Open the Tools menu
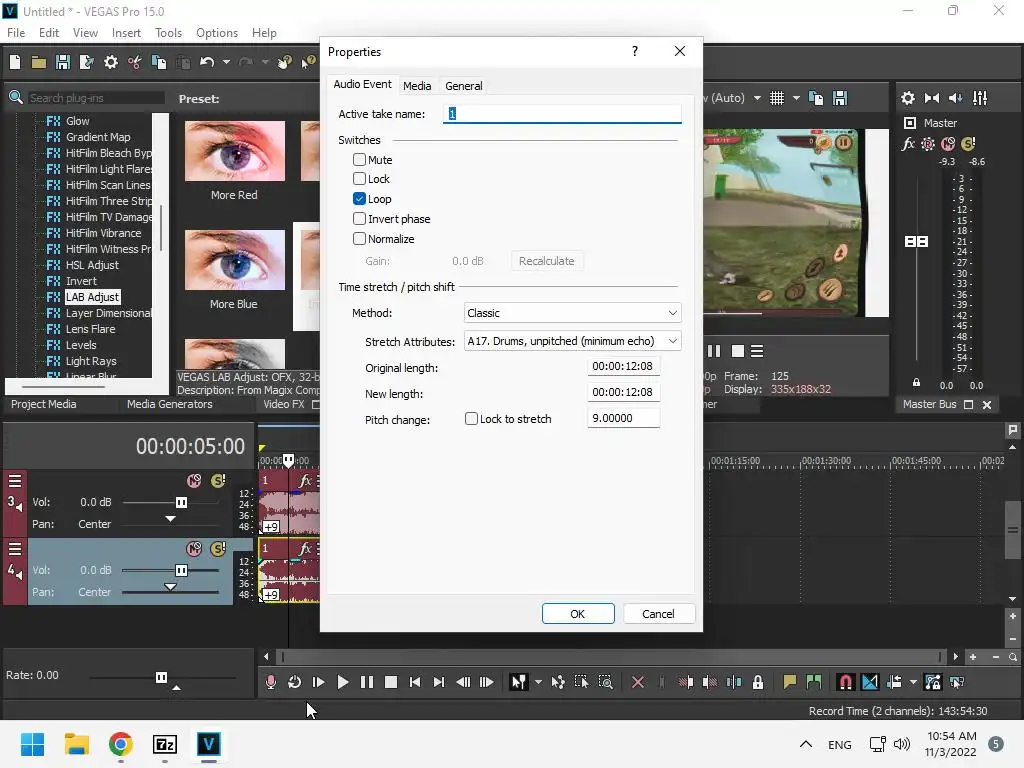The height and width of the screenshot is (768, 1024). coord(168,33)
